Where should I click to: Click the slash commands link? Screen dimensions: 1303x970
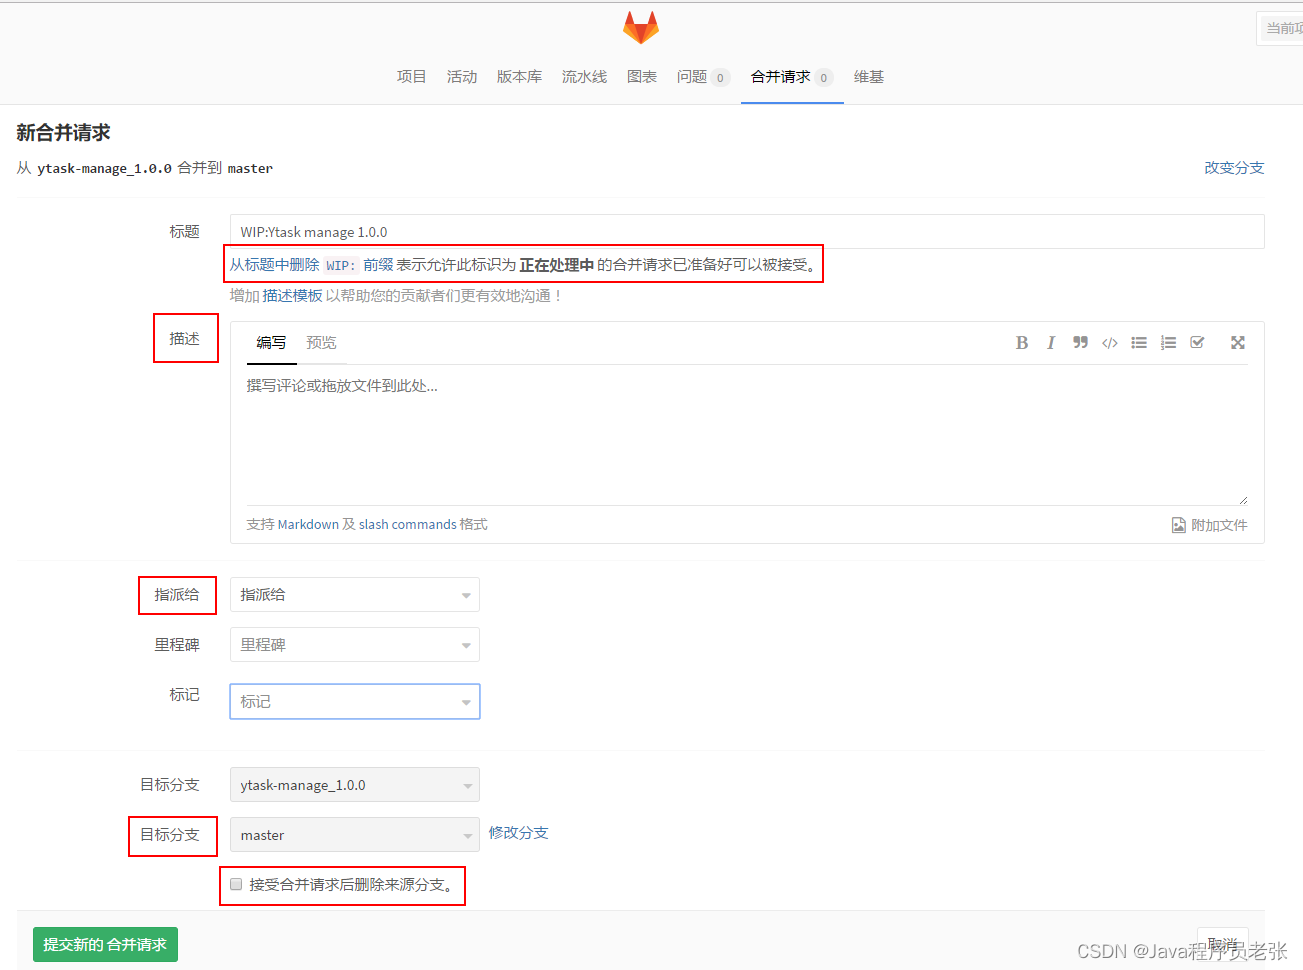point(407,525)
